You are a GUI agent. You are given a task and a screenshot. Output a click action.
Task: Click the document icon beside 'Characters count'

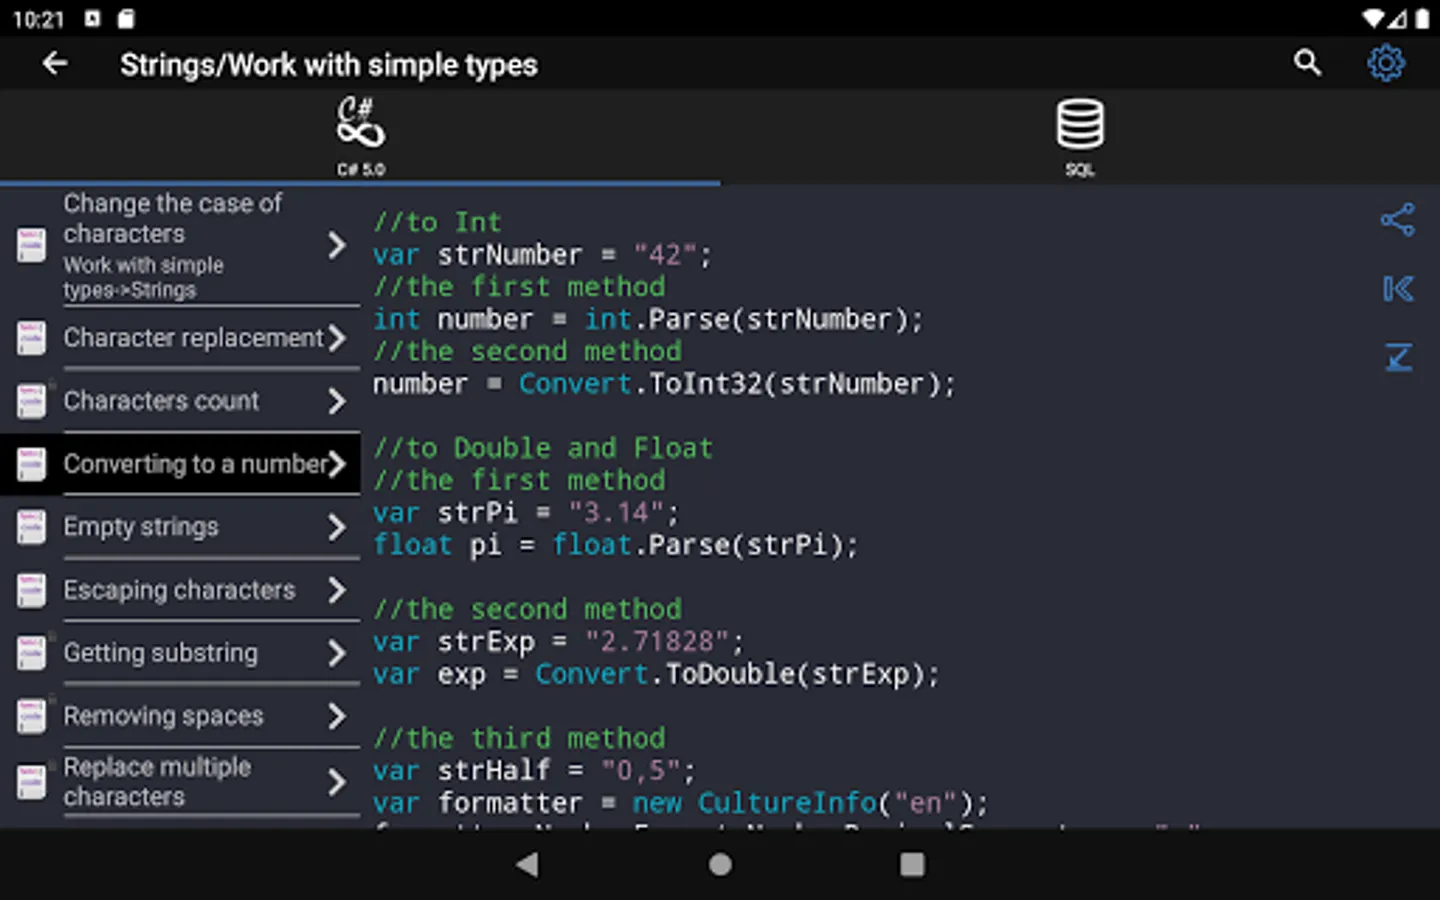31,401
